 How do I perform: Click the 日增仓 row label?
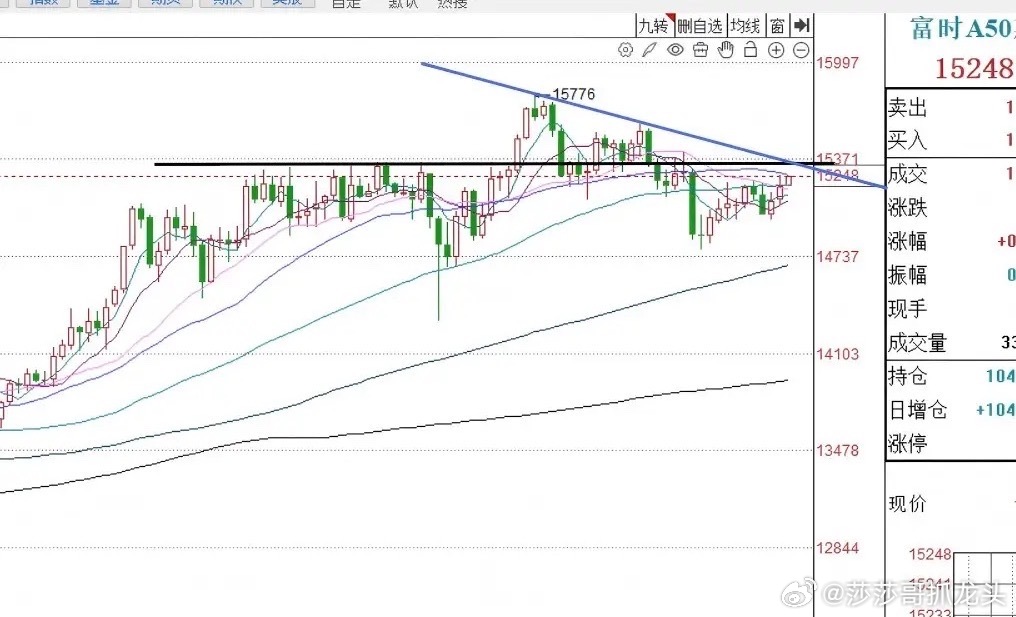(x=917, y=410)
